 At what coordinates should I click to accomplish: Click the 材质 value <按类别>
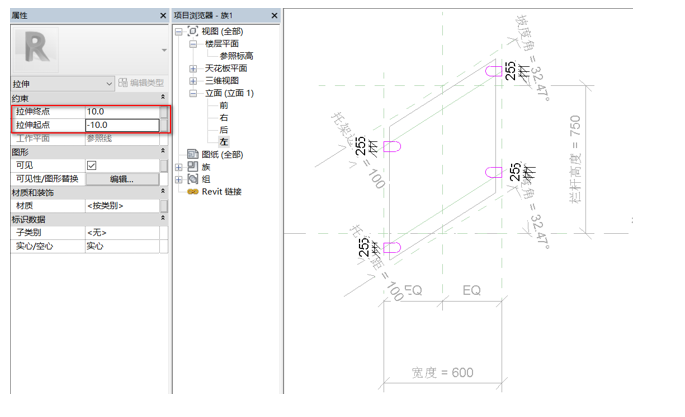[122, 206]
